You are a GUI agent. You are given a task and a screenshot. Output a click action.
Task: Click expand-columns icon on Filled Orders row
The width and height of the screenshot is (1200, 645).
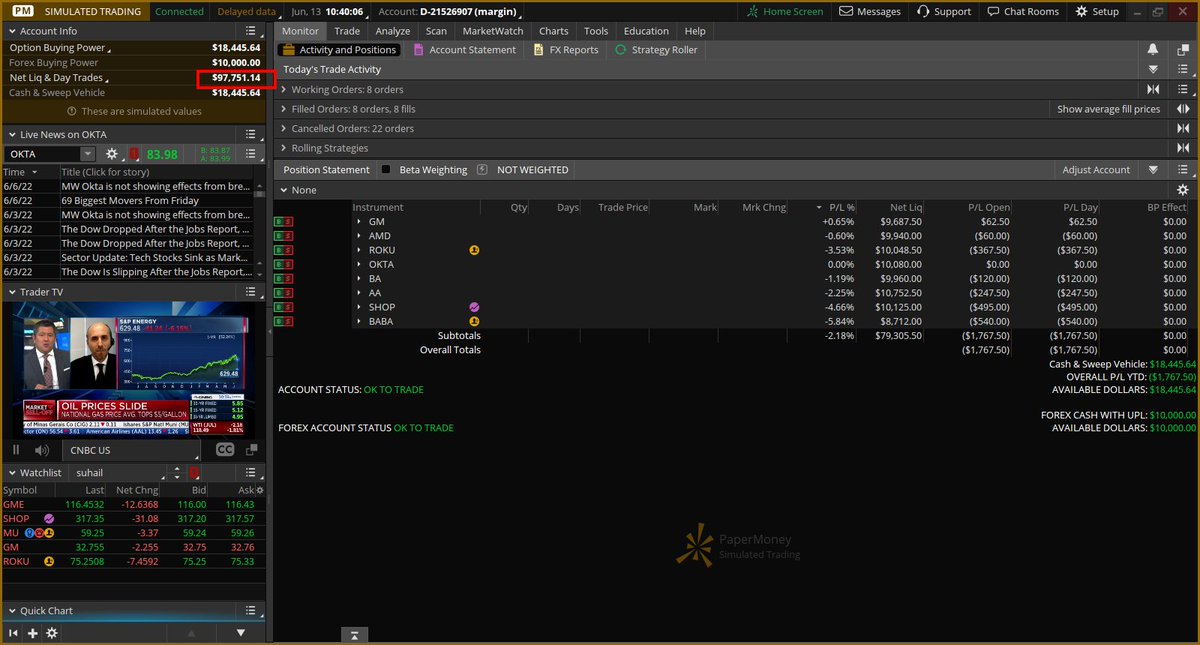pos(1183,109)
